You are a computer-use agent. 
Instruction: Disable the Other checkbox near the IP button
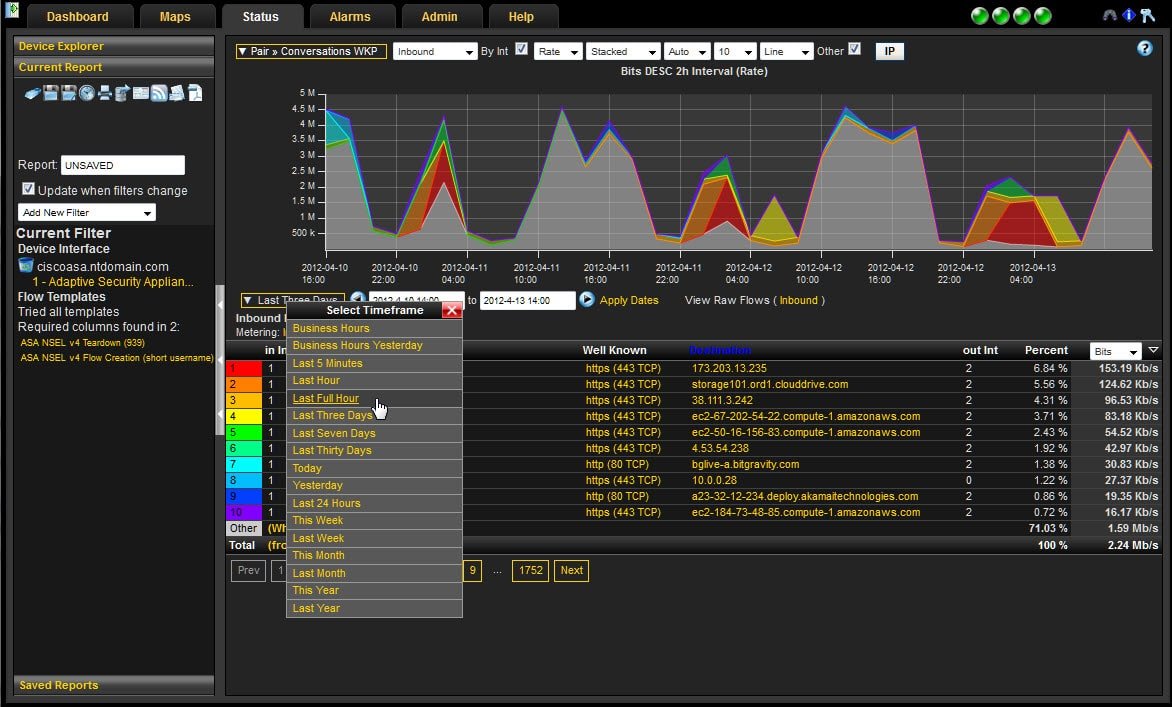point(853,50)
